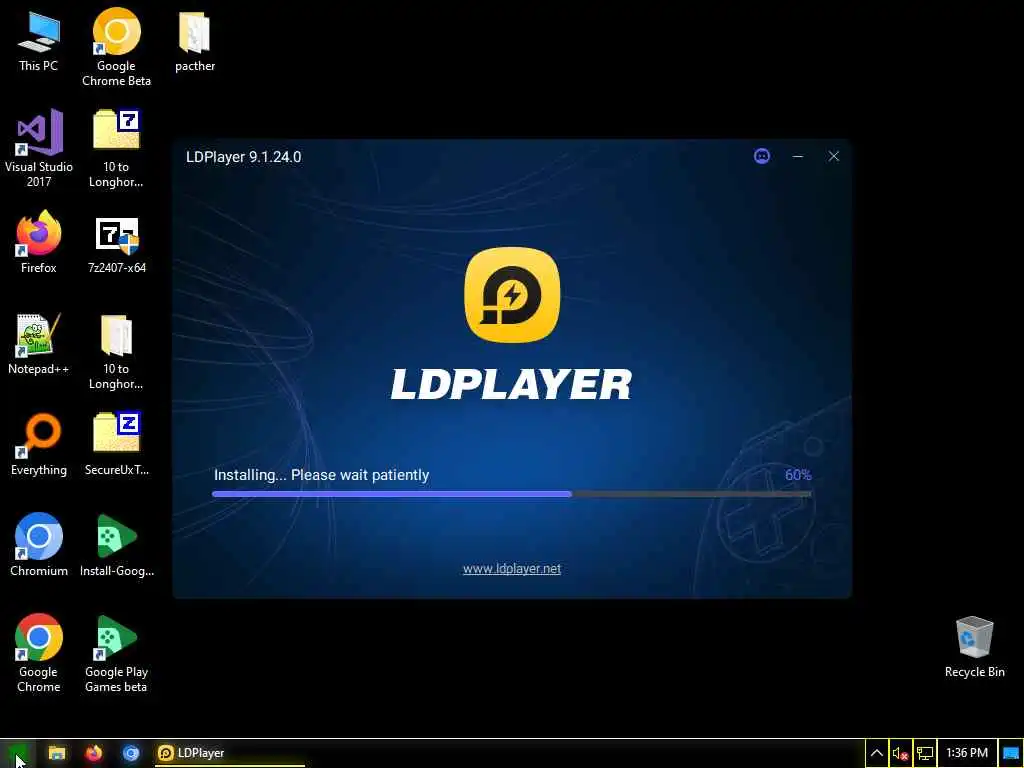
Task: Launch Firefox from the taskbar
Action: (94, 754)
